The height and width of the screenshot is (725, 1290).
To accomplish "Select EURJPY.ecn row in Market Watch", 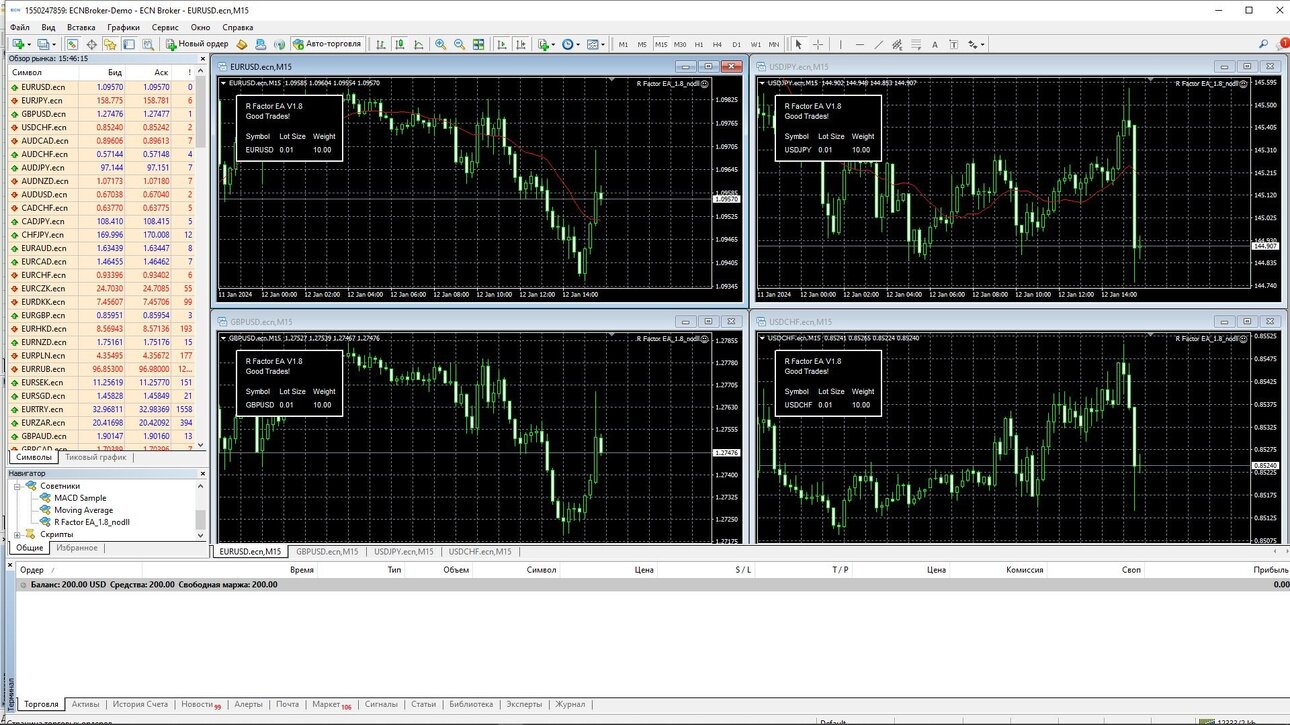I will 101,101.
